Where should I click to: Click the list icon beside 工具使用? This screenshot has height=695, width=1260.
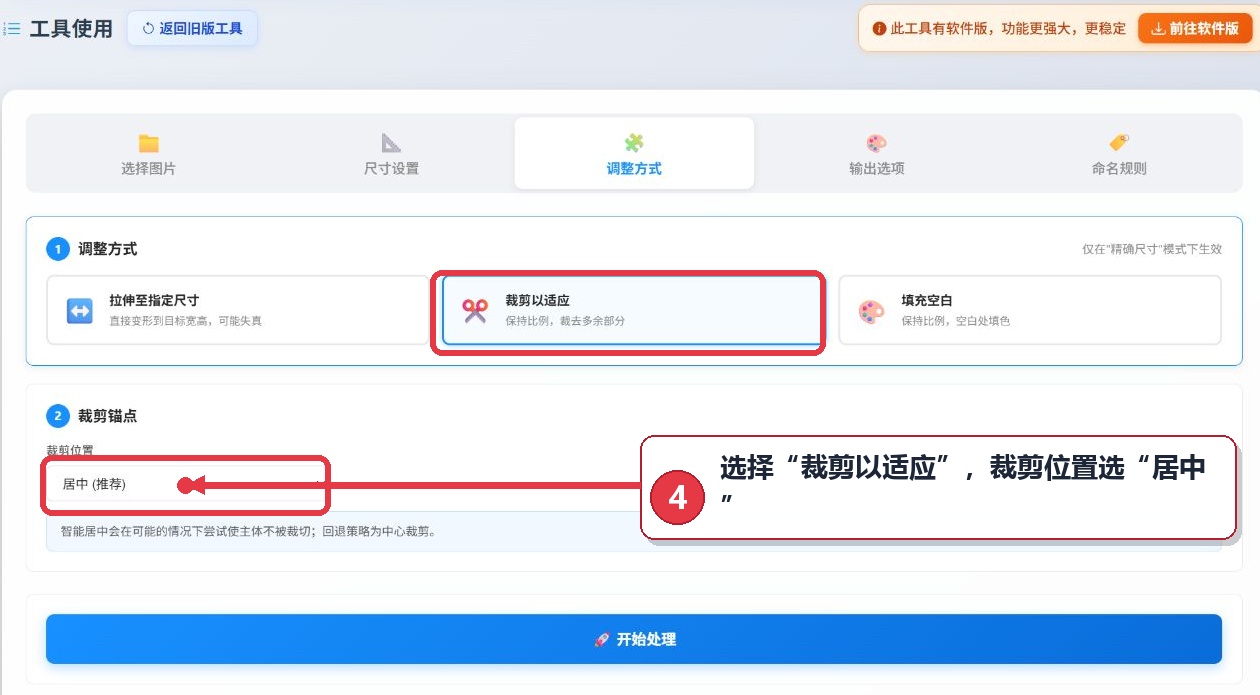13,29
